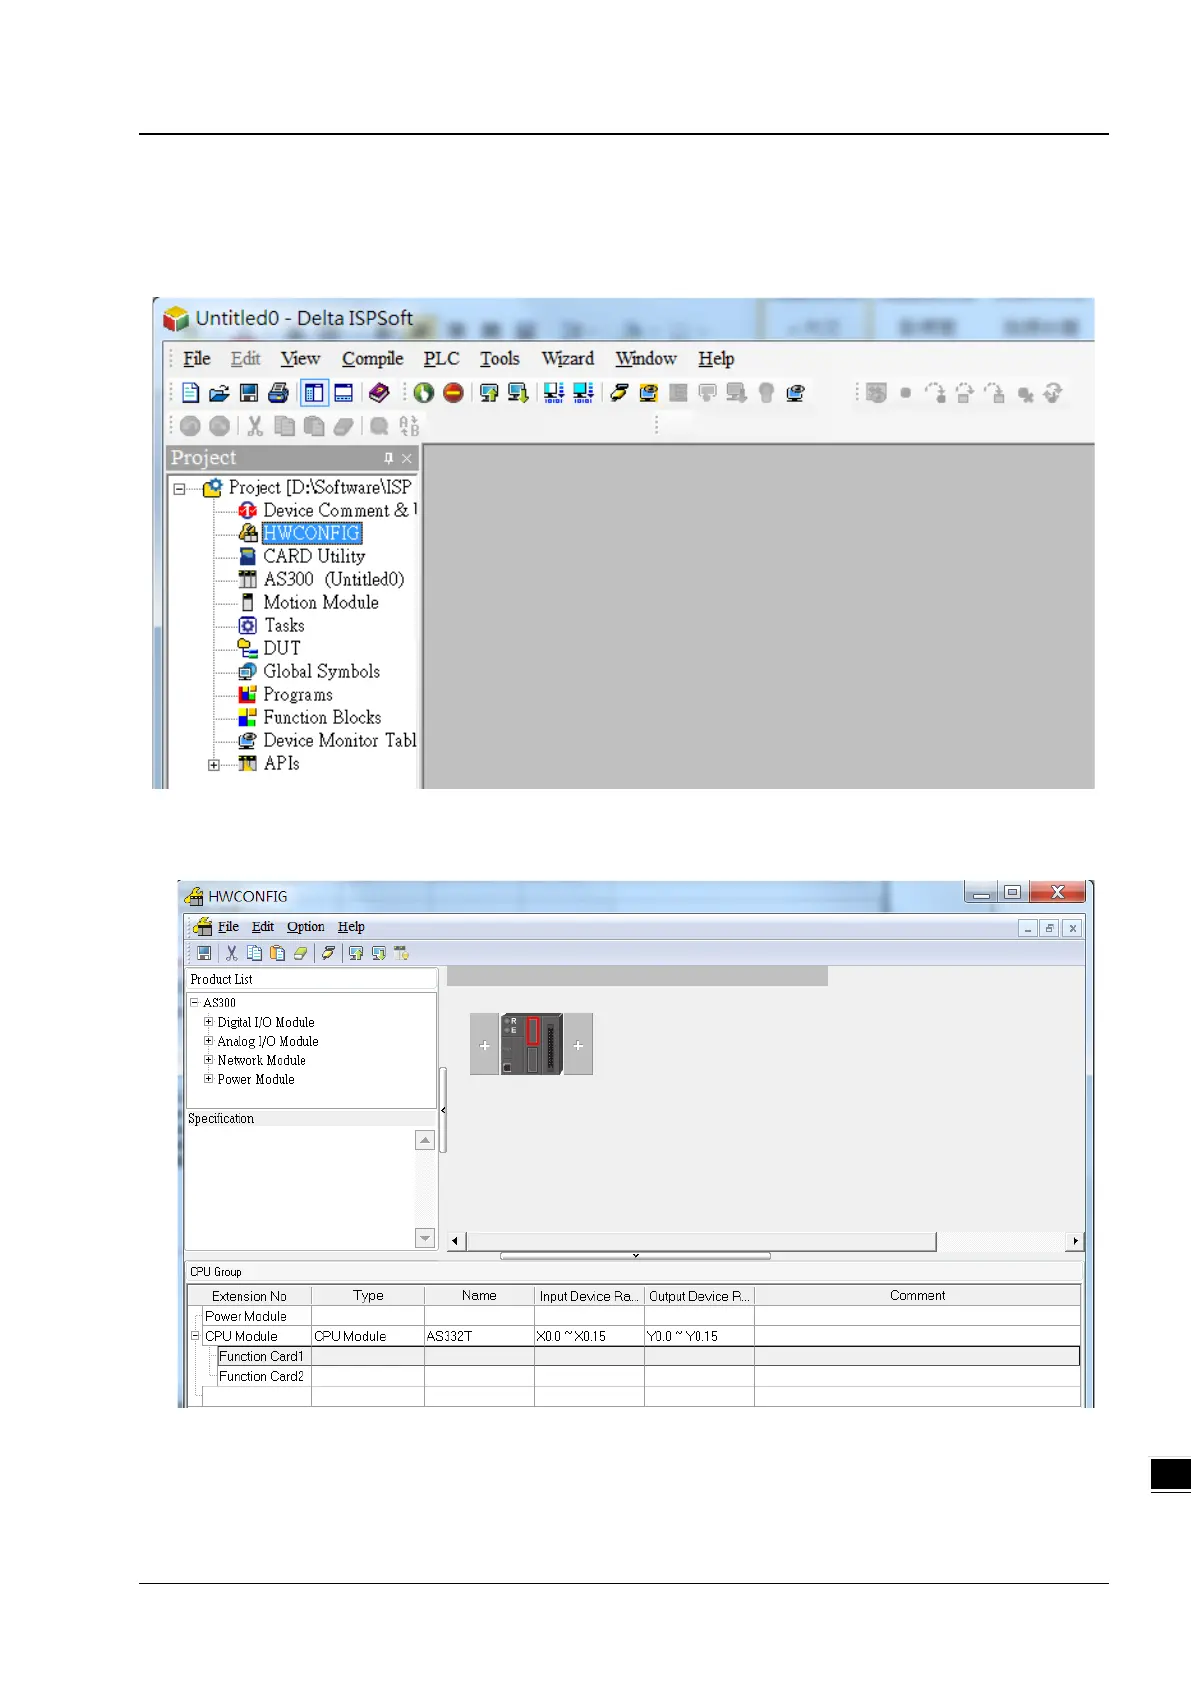This screenshot has height=1684, width=1191.
Task: Click the Save icon in HWCONFIG toolbar
Action: click(x=204, y=953)
